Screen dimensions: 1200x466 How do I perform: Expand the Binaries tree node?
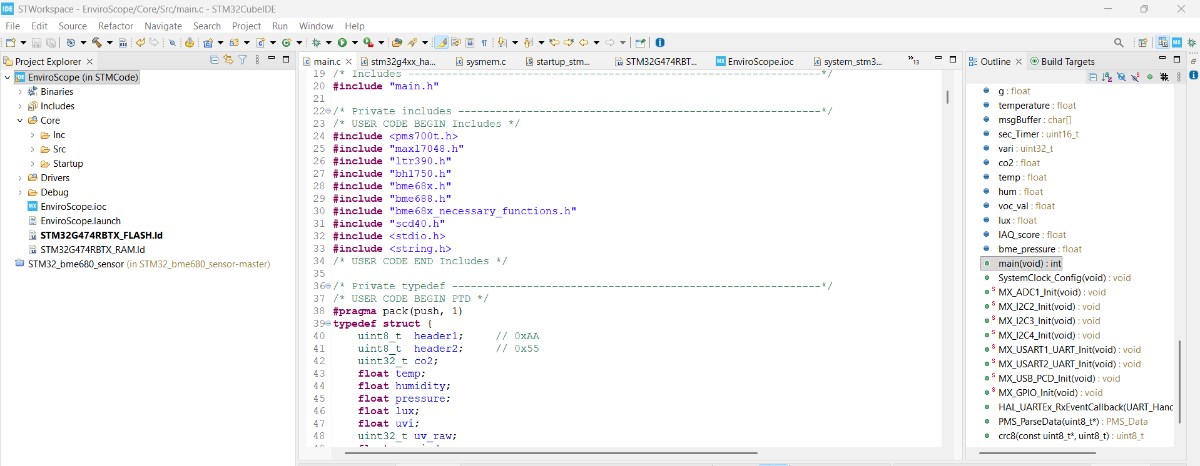[x=19, y=91]
